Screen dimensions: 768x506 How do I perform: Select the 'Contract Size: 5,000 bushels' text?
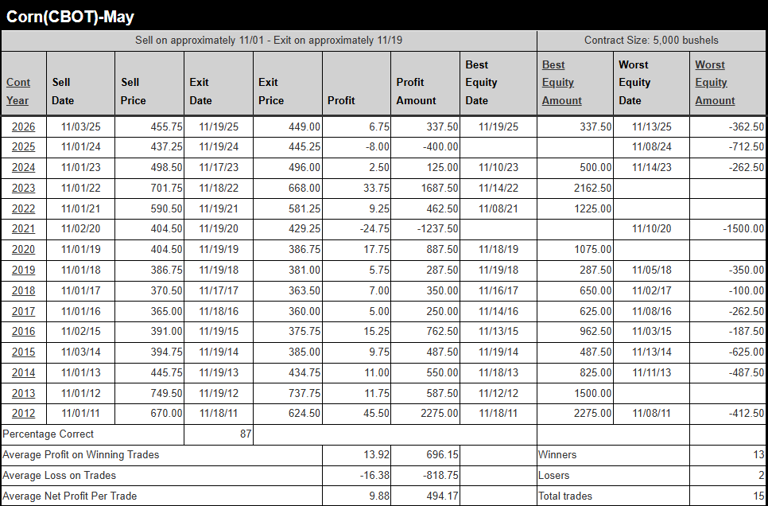(651, 40)
